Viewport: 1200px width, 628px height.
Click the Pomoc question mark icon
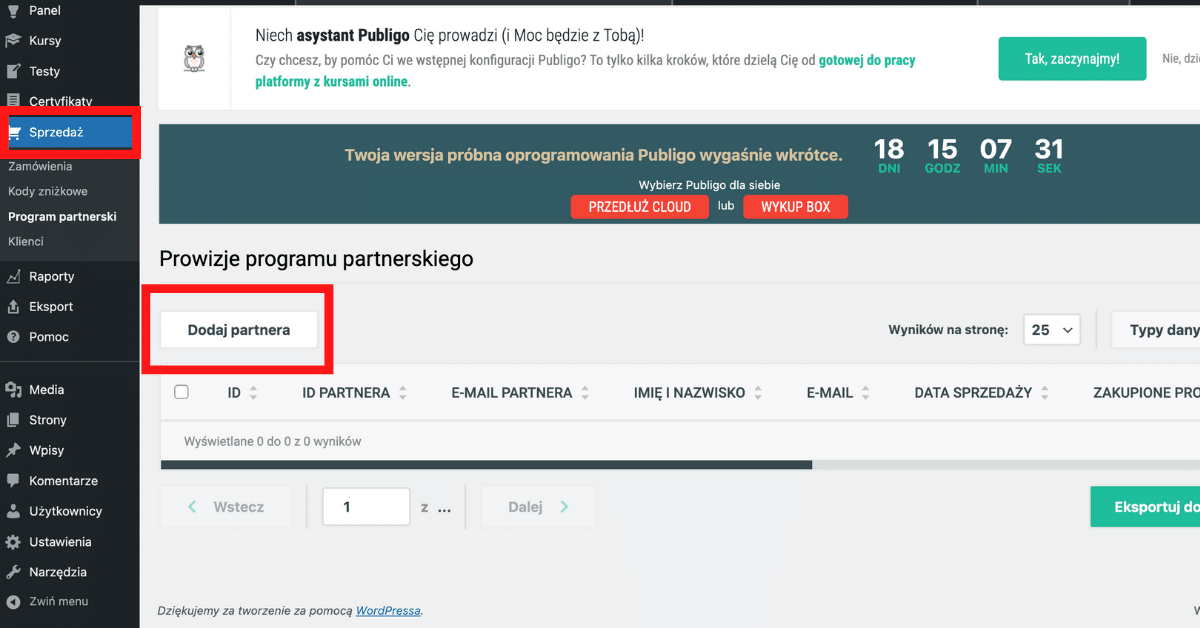click(x=13, y=337)
